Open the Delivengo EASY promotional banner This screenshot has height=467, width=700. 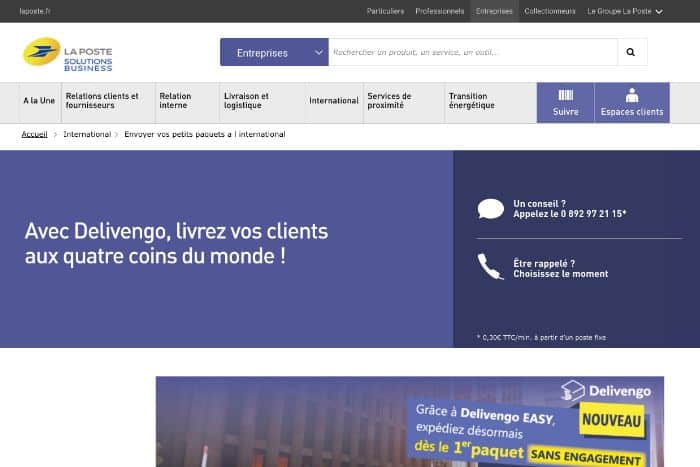pyautogui.click(x=409, y=421)
